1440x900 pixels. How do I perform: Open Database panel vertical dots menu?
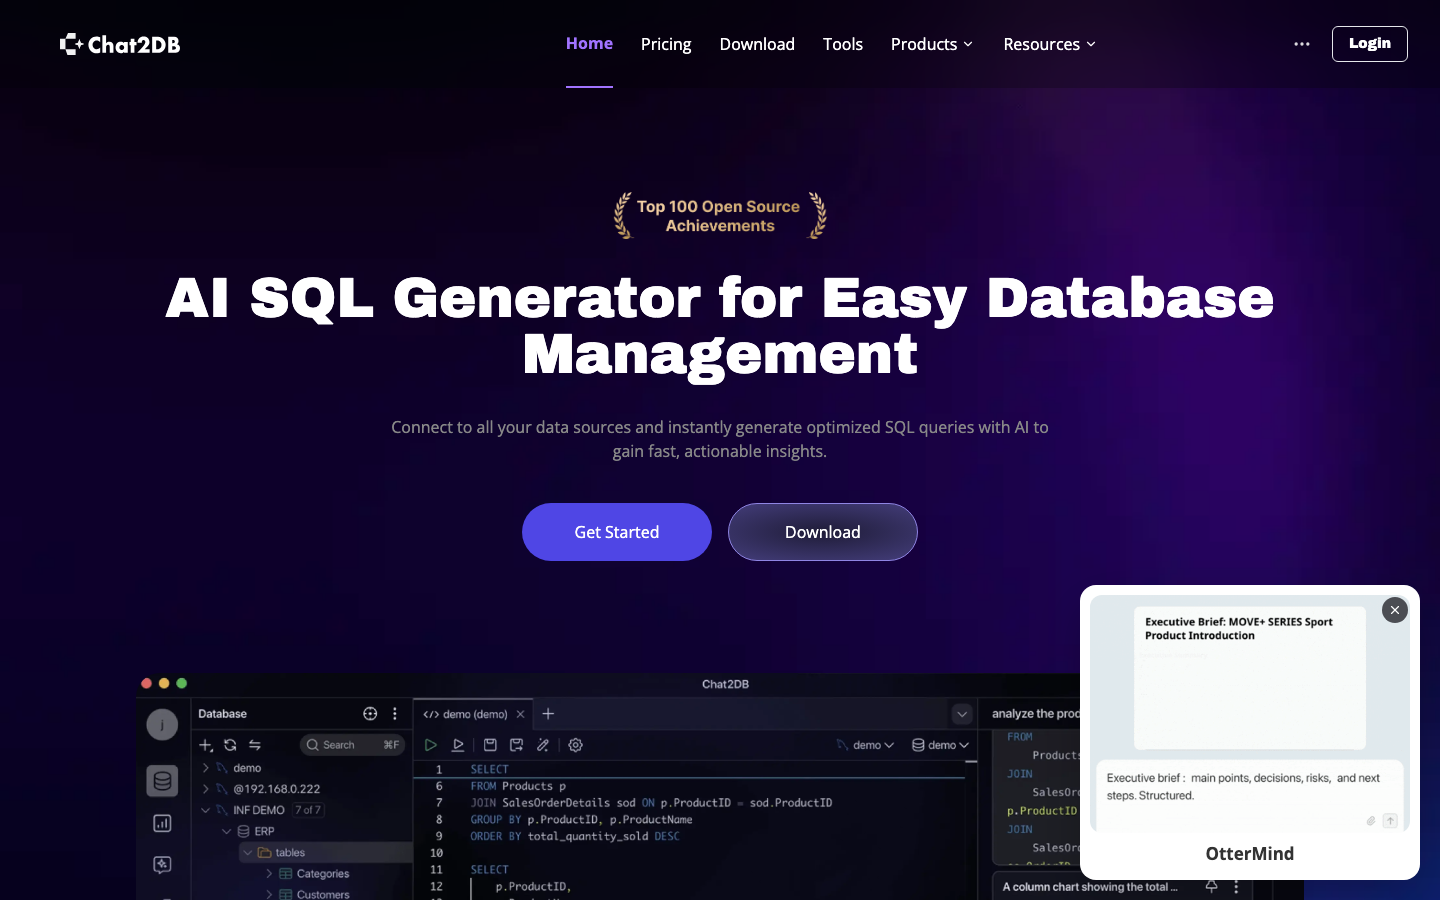click(x=395, y=714)
